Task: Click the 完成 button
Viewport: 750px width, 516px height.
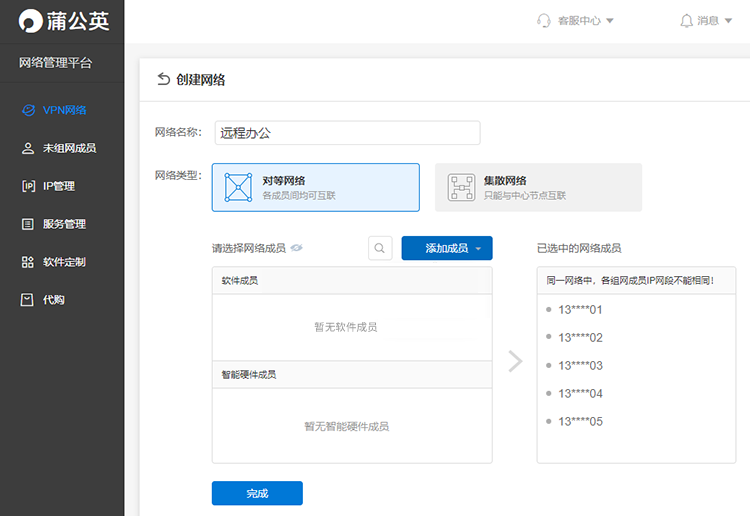Action: click(257, 493)
